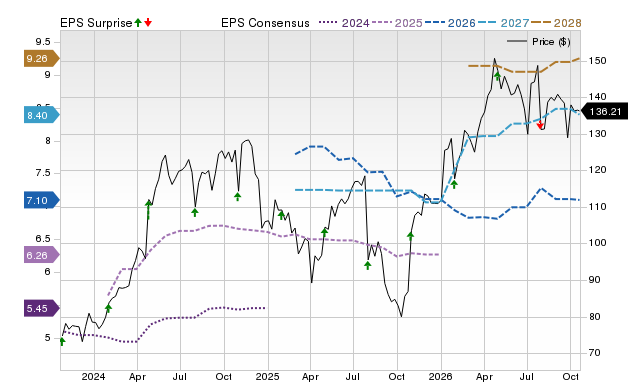Click the 90 label on the price axis
The width and height of the screenshot is (640, 382).
point(594,280)
